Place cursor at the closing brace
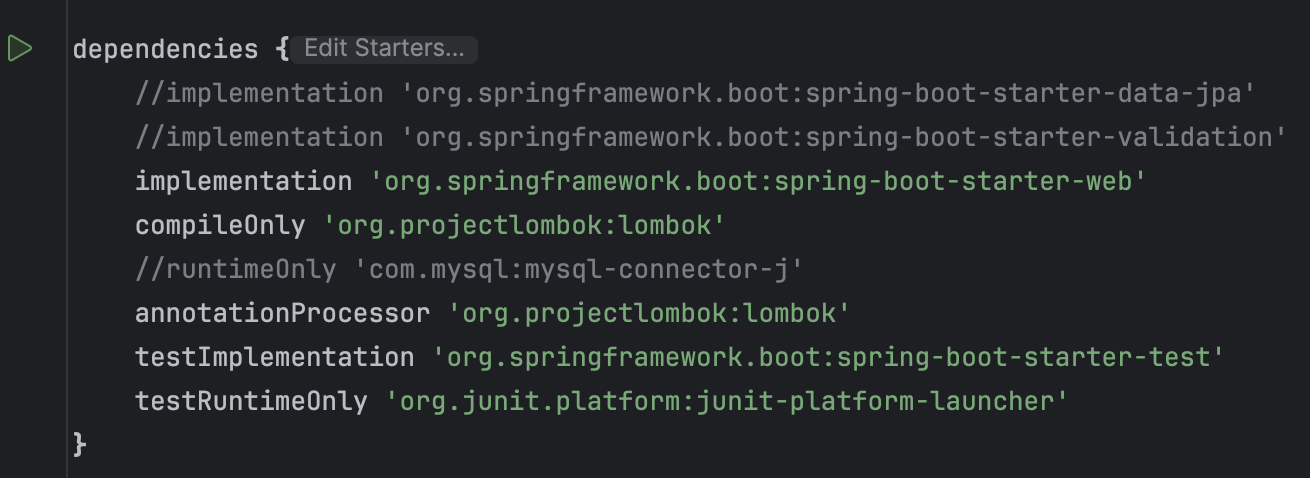The height and width of the screenshot is (478, 1310). click(x=80, y=444)
